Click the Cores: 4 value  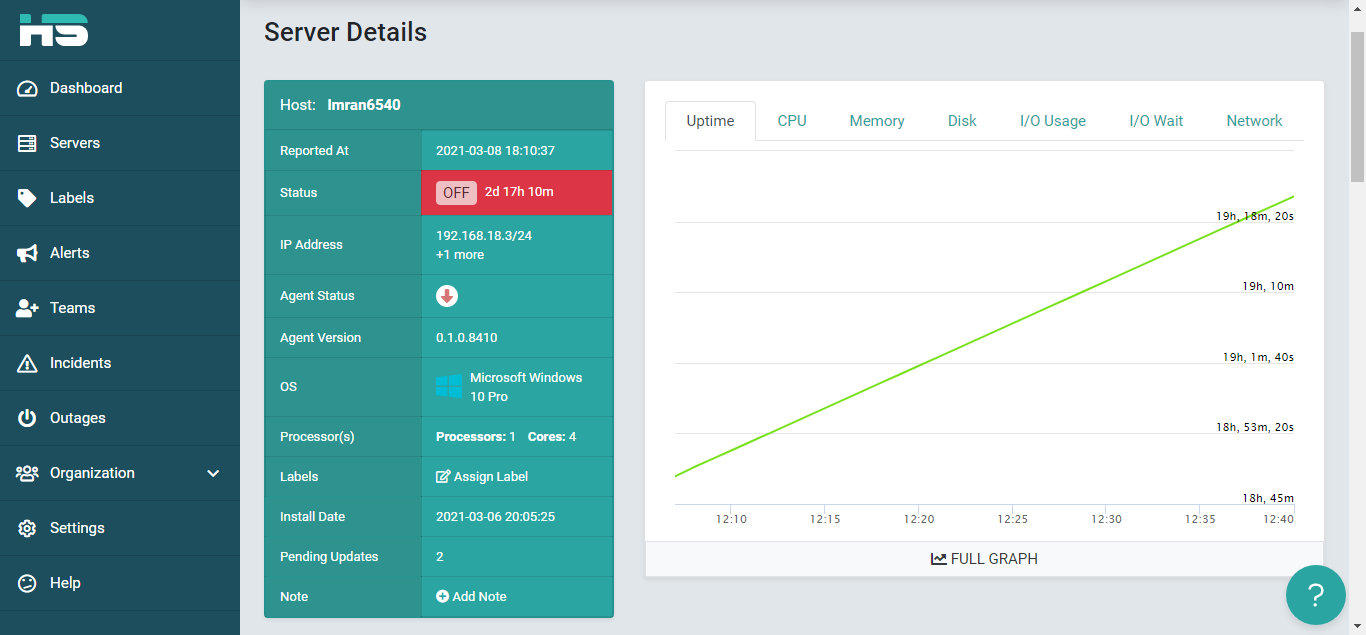[552, 437]
